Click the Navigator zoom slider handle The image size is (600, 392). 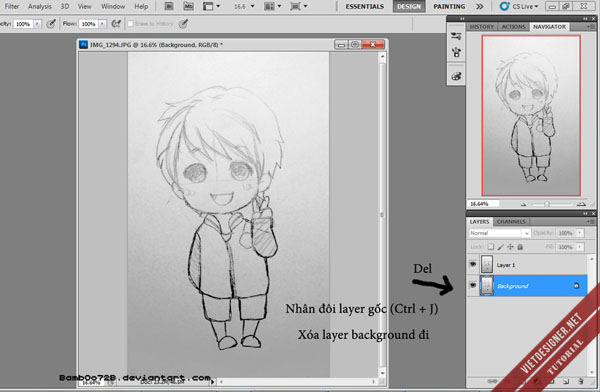click(547, 204)
